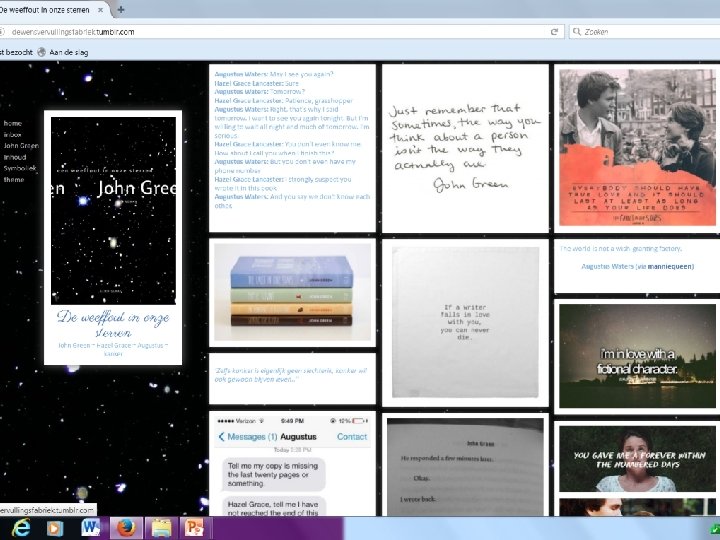Open the Symboliek menu link

tap(20, 169)
